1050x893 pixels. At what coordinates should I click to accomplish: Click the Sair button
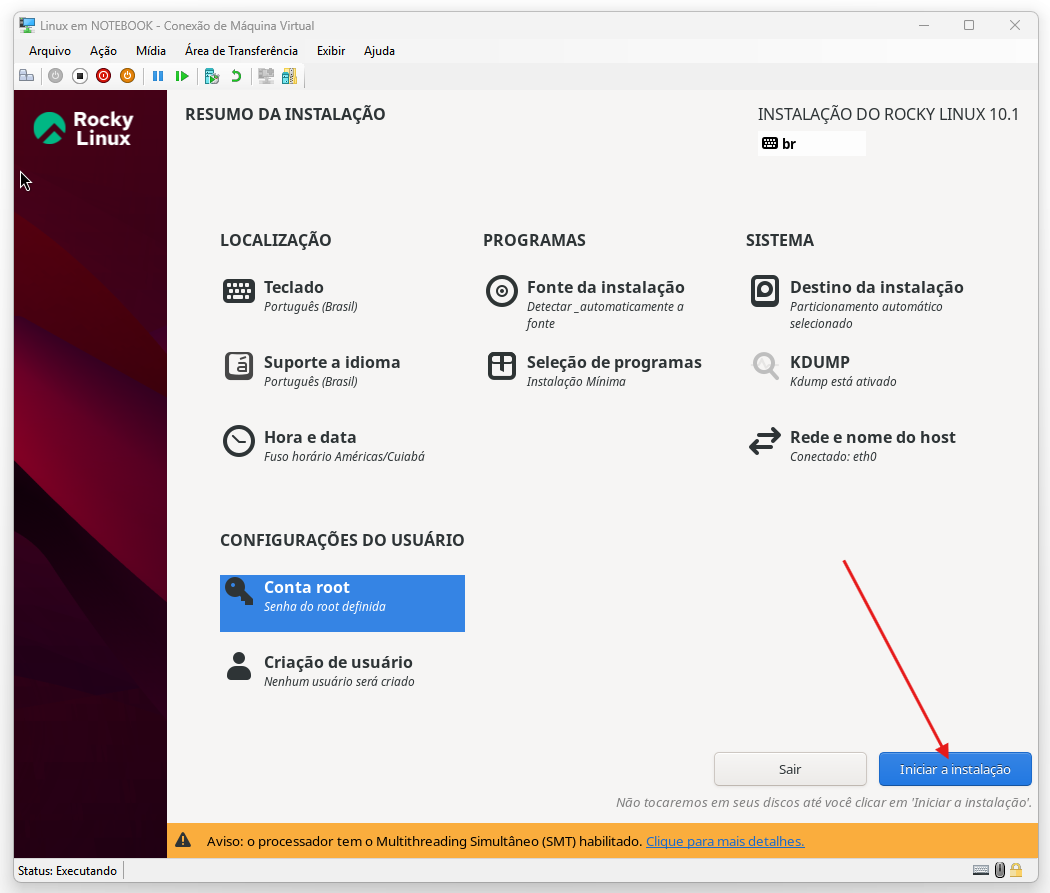790,769
